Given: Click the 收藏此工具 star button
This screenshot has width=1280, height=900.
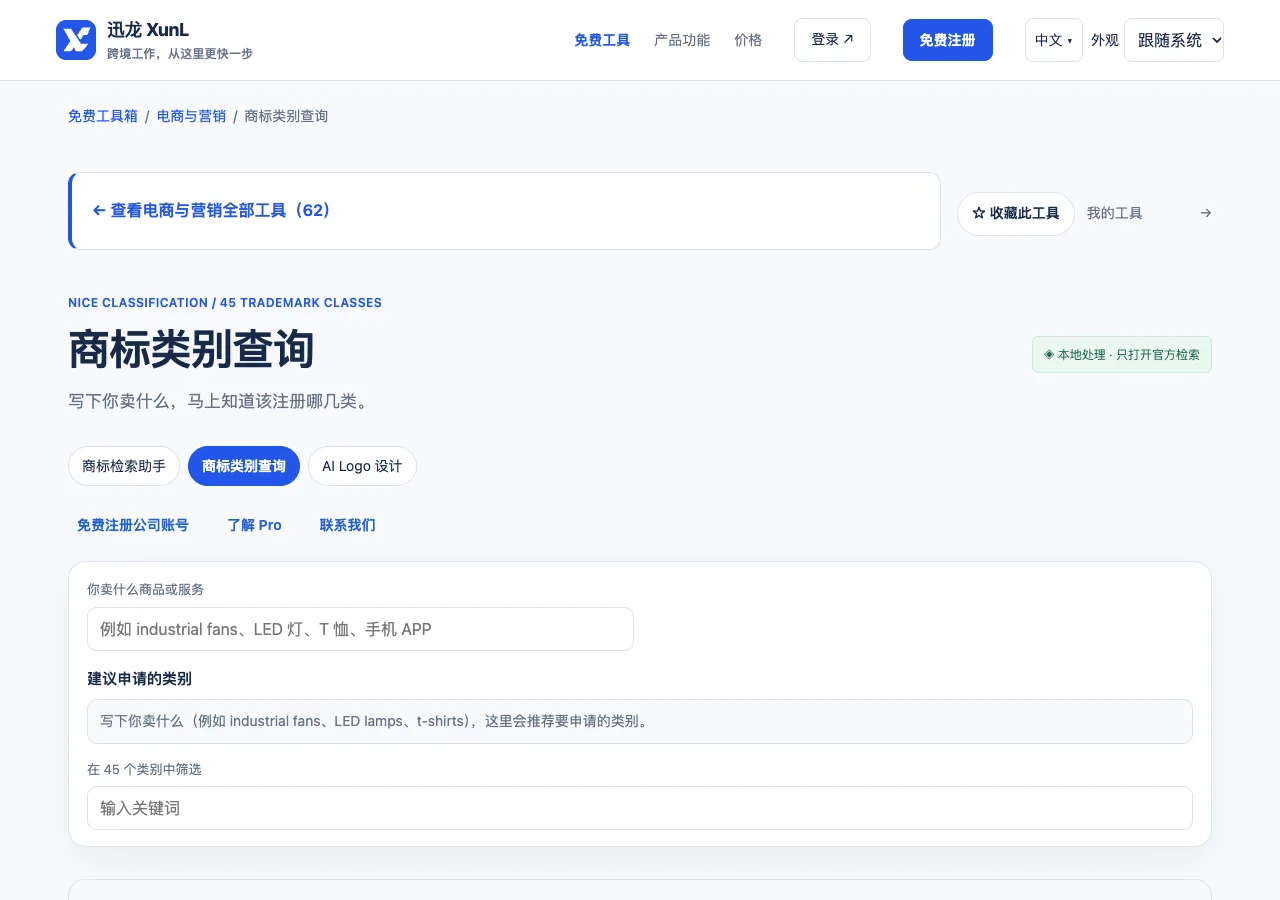Looking at the screenshot, I should [x=1016, y=214].
